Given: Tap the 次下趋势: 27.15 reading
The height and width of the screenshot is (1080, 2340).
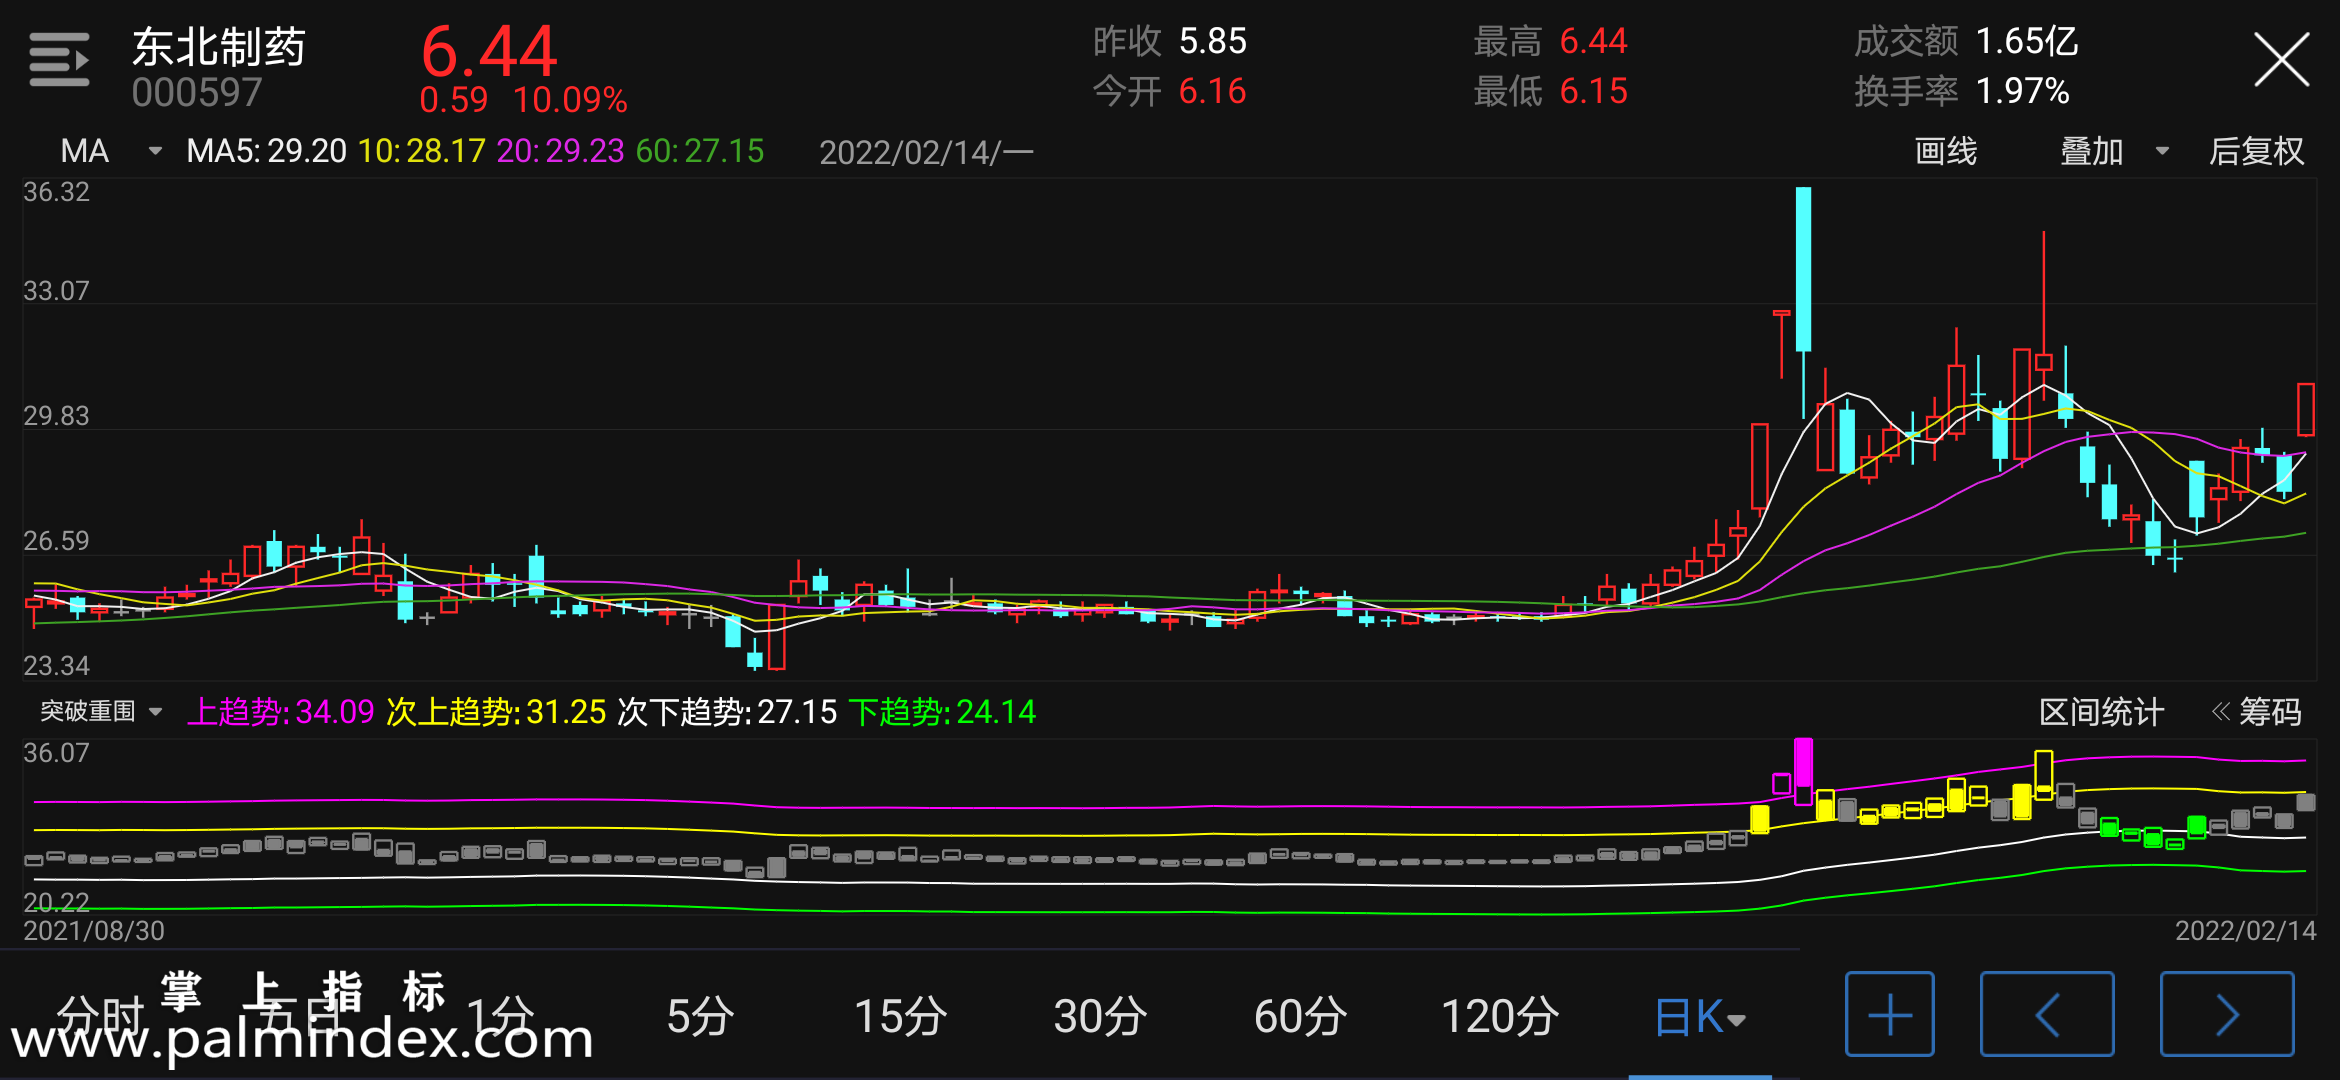Looking at the screenshot, I should [x=727, y=712].
